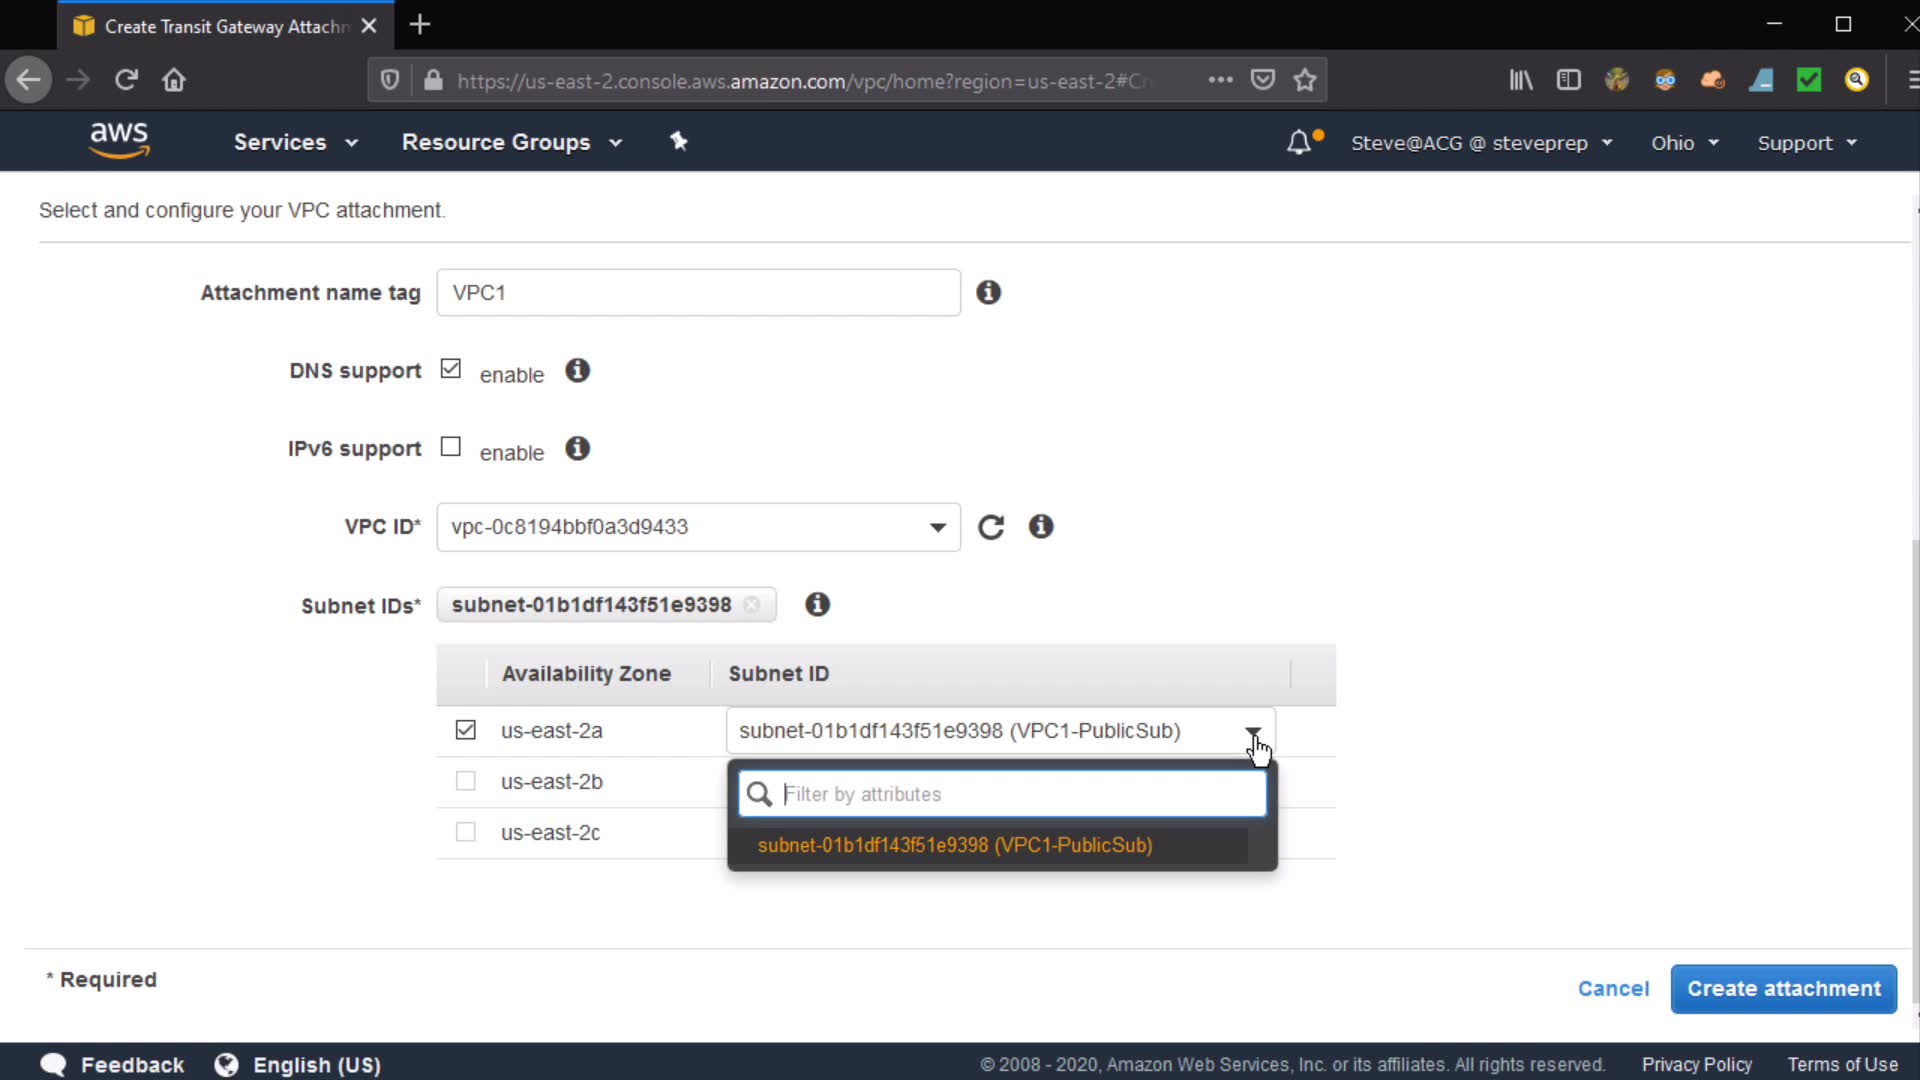Click the AWS logo home icon
The image size is (1920, 1080).
click(119, 140)
